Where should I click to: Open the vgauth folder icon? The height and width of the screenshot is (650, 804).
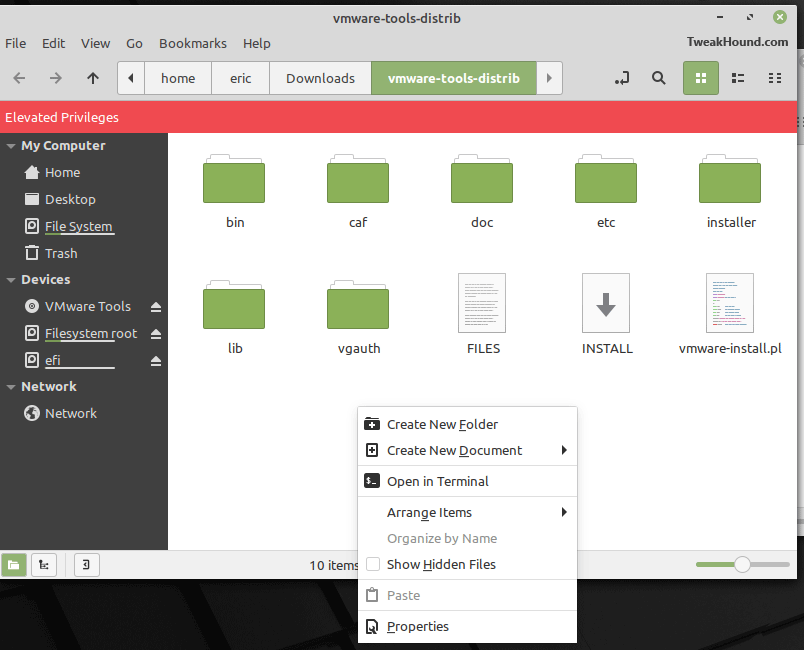(358, 305)
